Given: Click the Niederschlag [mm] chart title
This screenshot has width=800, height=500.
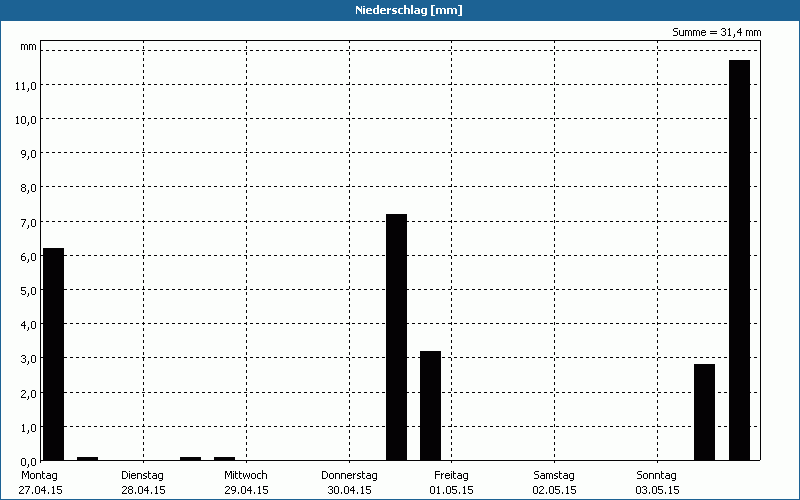Looking at the screenshot, I should tap(409, 10).
